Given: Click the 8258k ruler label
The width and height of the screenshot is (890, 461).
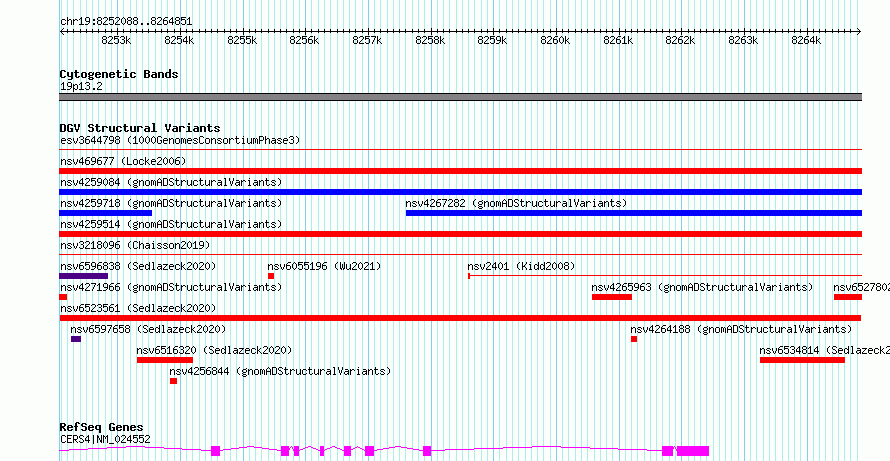Looking at the screenshot, I should (431, 40).
